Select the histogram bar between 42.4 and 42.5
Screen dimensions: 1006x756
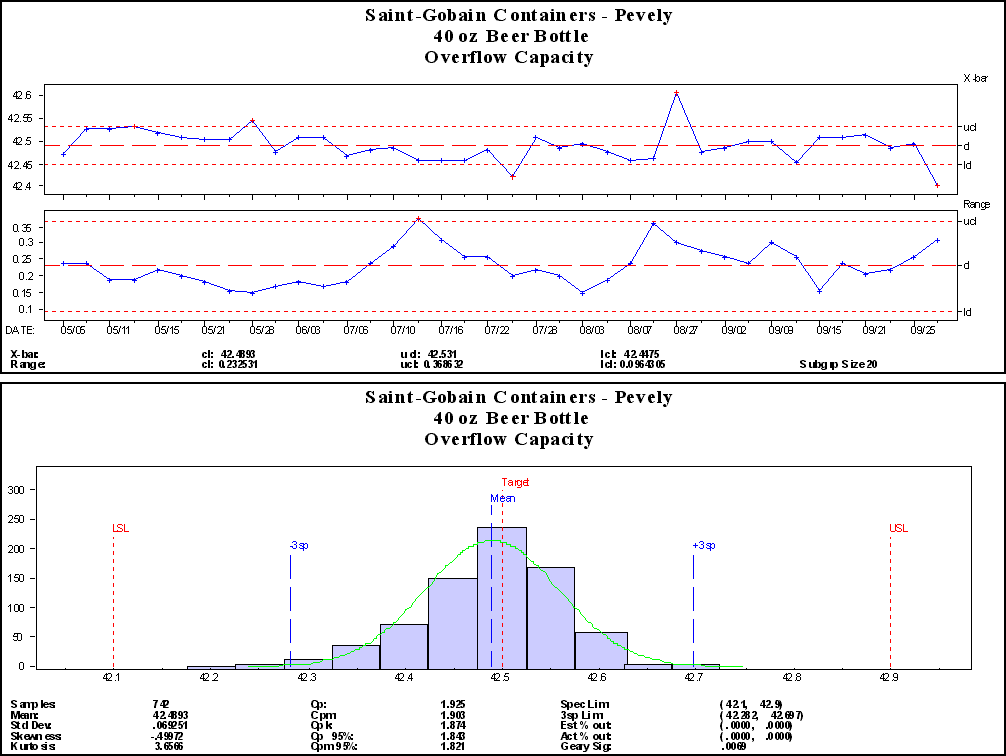[x=453, y=622]
